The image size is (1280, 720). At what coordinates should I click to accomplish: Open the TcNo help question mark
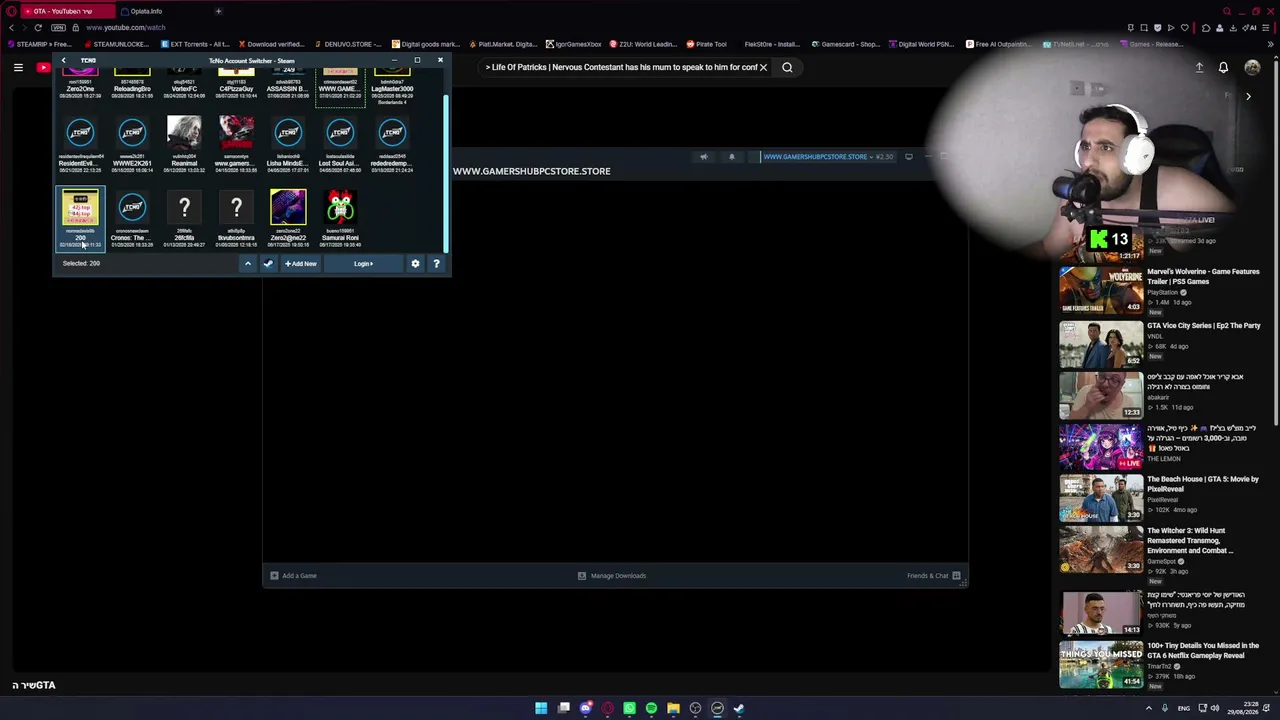[x=436, y=264]
